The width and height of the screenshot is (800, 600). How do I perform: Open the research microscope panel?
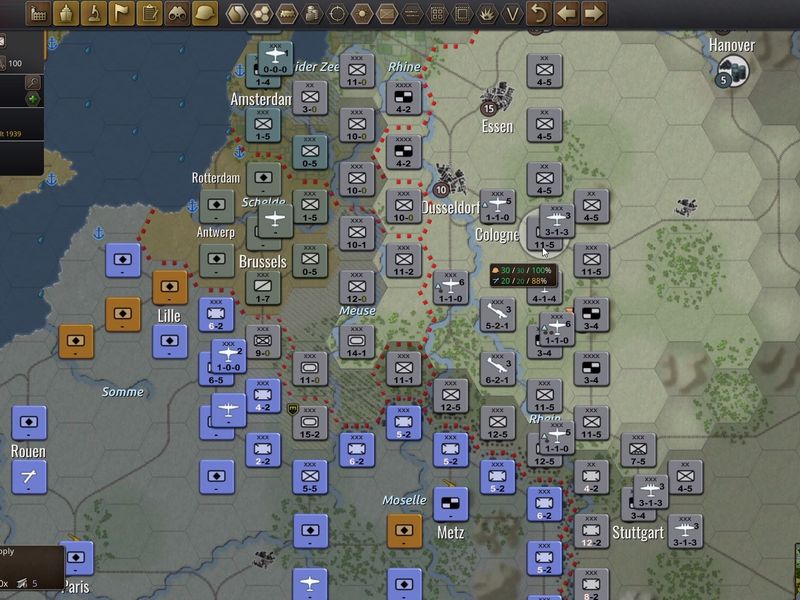[x=94, y=14]
